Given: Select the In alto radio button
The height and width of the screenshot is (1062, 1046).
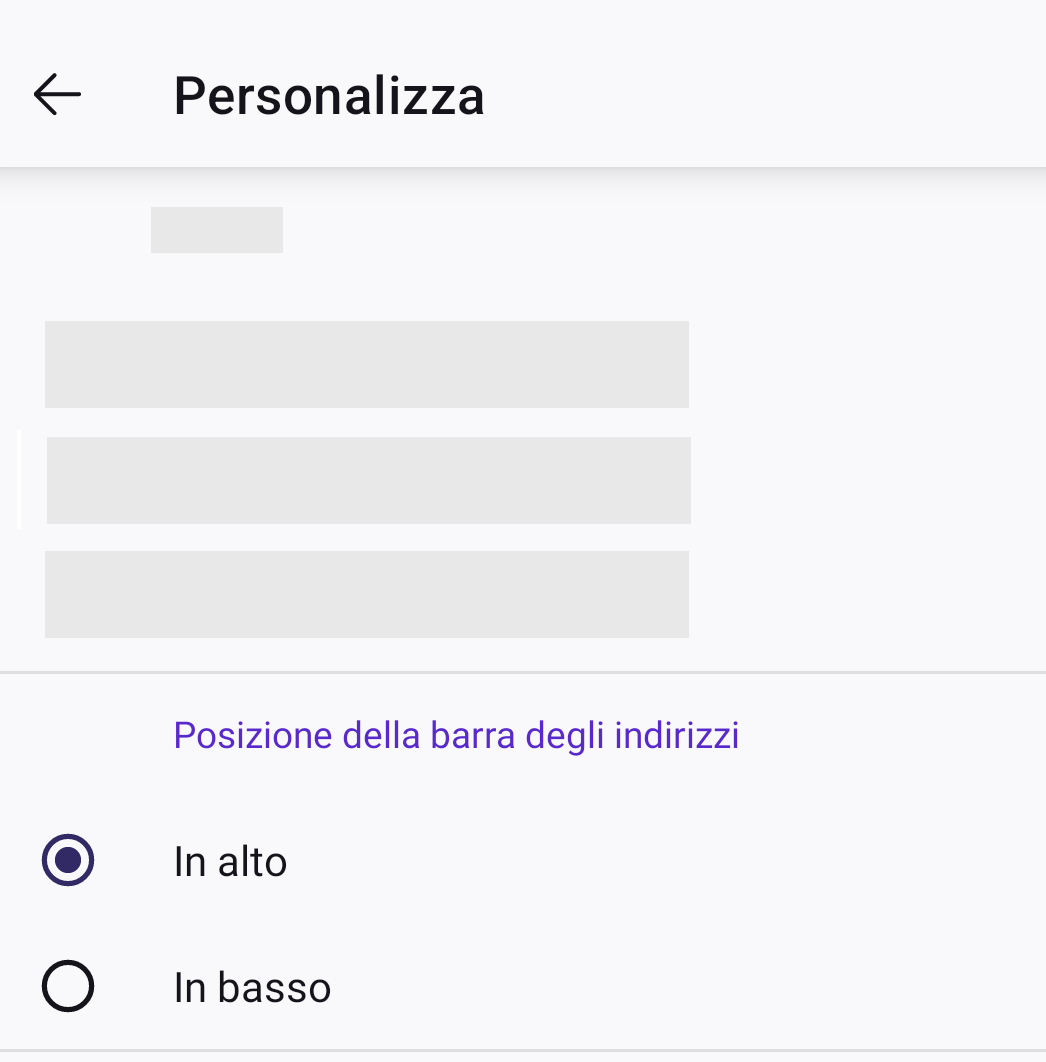Looking at the screenshot, I should click(x=68, y=860).
